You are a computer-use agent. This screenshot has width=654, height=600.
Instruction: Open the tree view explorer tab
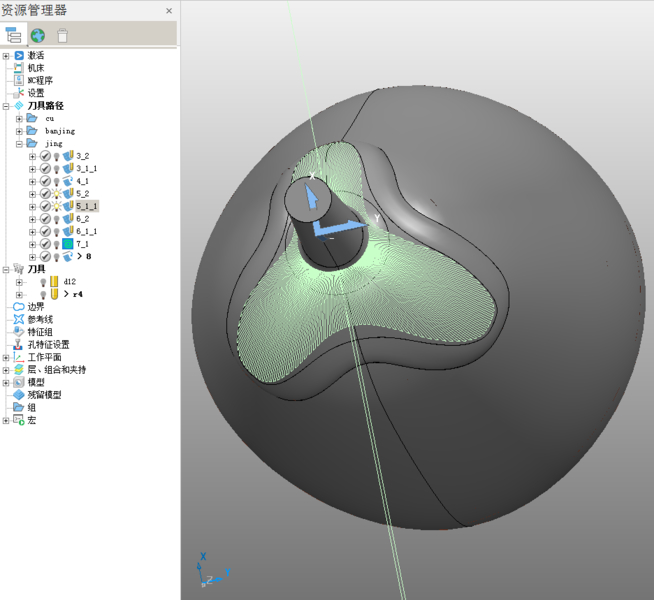[x=13, y=36]
